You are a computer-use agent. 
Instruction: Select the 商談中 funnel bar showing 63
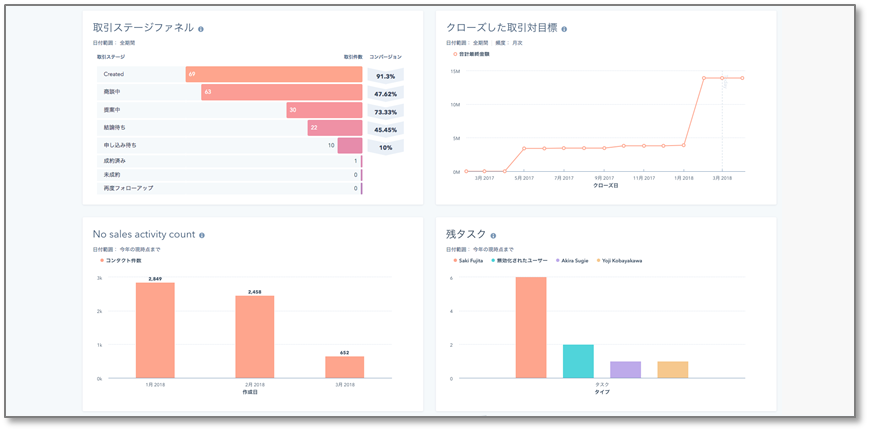pyautogui.click(x=282, y=92)
